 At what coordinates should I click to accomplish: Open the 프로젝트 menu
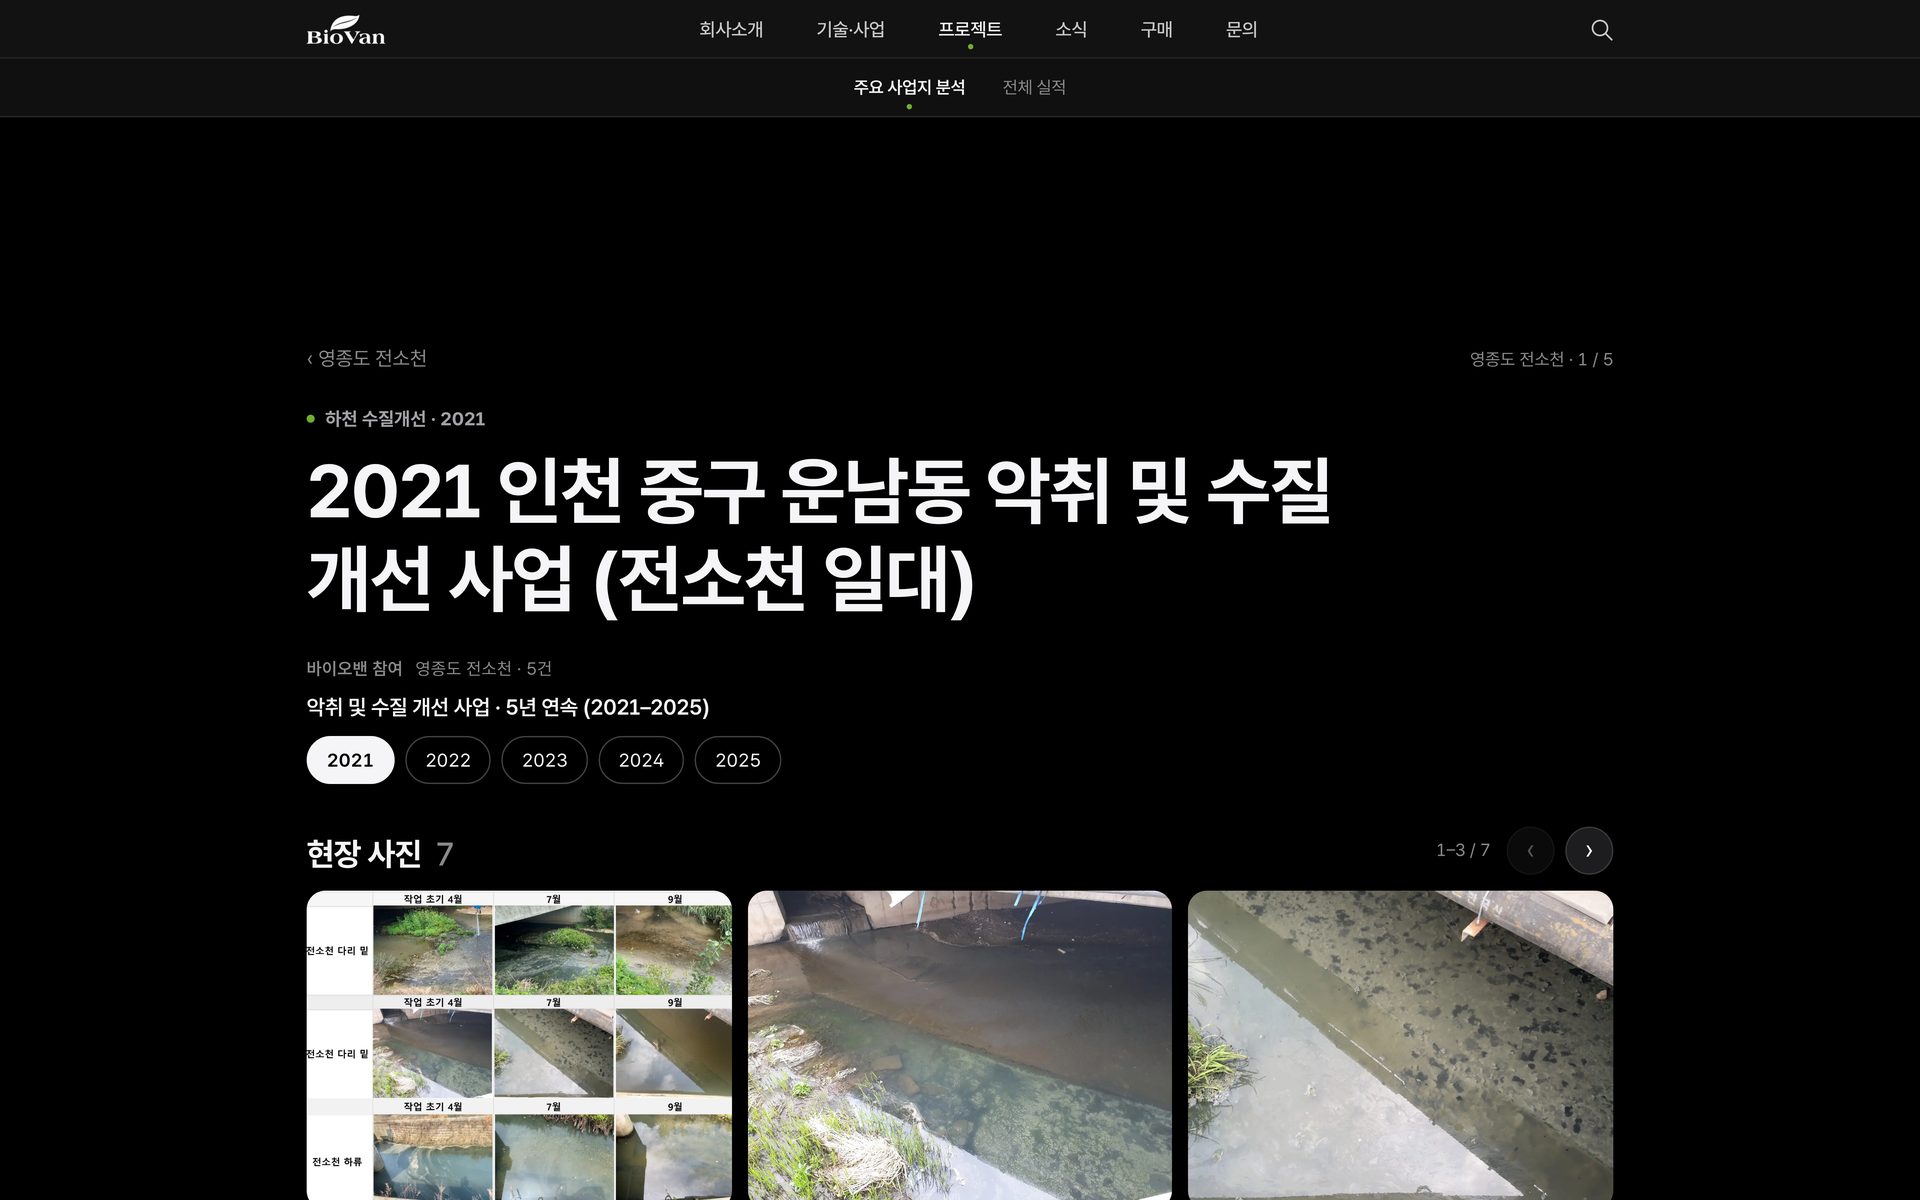coord(970,30)
